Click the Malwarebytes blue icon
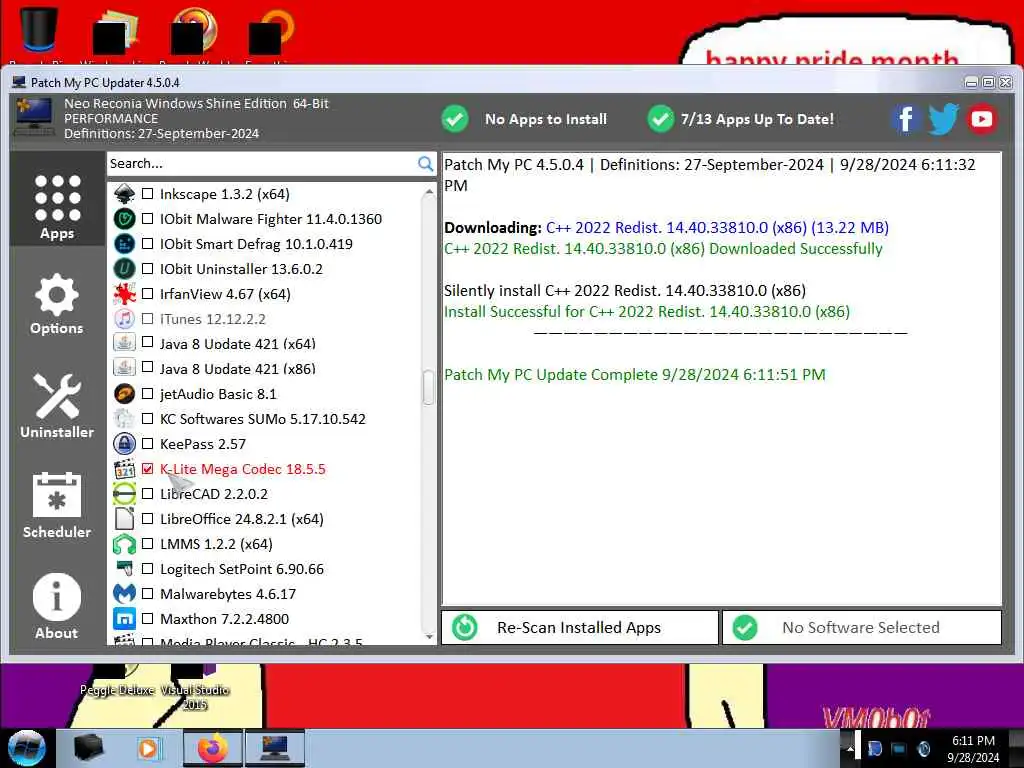 click(x=124, y=594)
